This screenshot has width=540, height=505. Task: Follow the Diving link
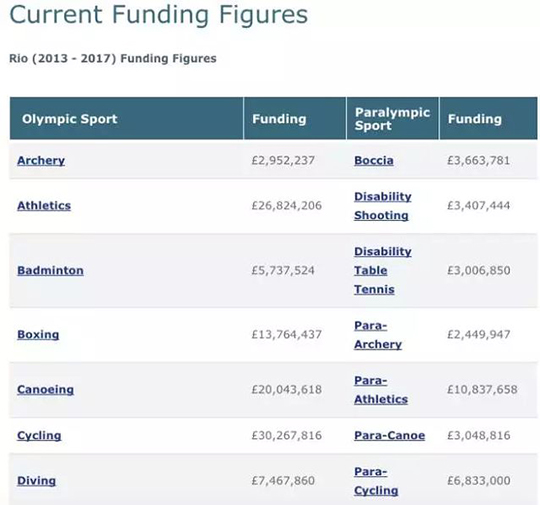pyautogui.click(x=37, y=481)
